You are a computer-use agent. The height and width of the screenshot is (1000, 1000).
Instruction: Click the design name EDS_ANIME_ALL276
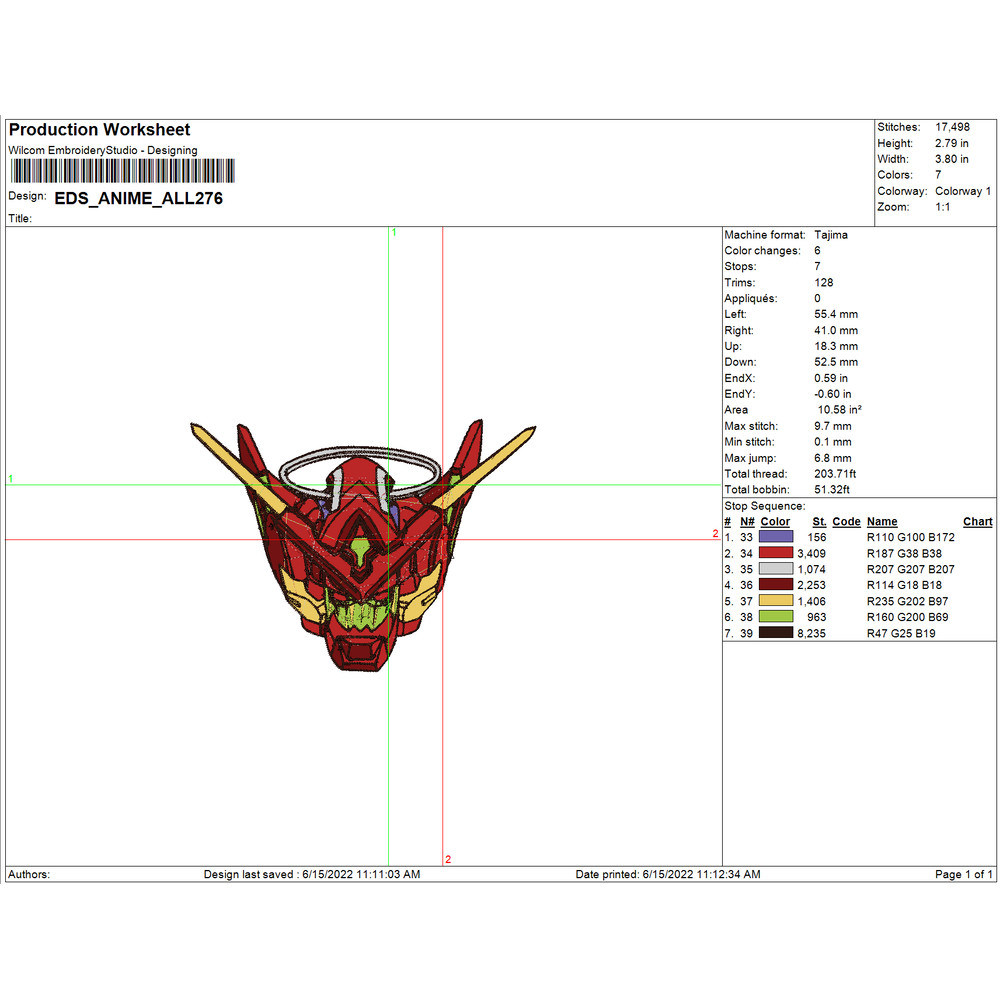point(138,198)
